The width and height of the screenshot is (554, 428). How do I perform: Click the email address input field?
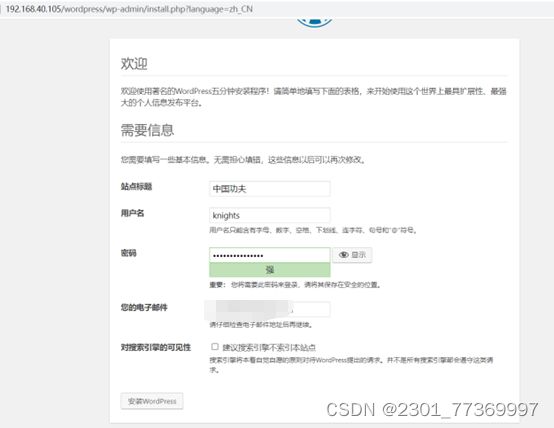pos(270,309)
